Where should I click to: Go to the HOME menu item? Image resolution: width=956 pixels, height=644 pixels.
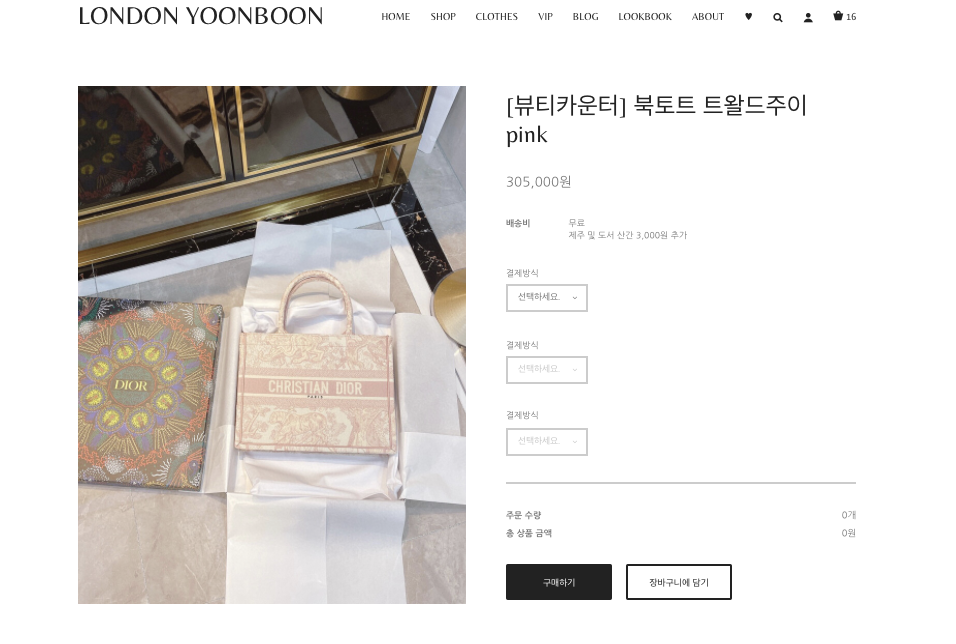tap(396, 16)
